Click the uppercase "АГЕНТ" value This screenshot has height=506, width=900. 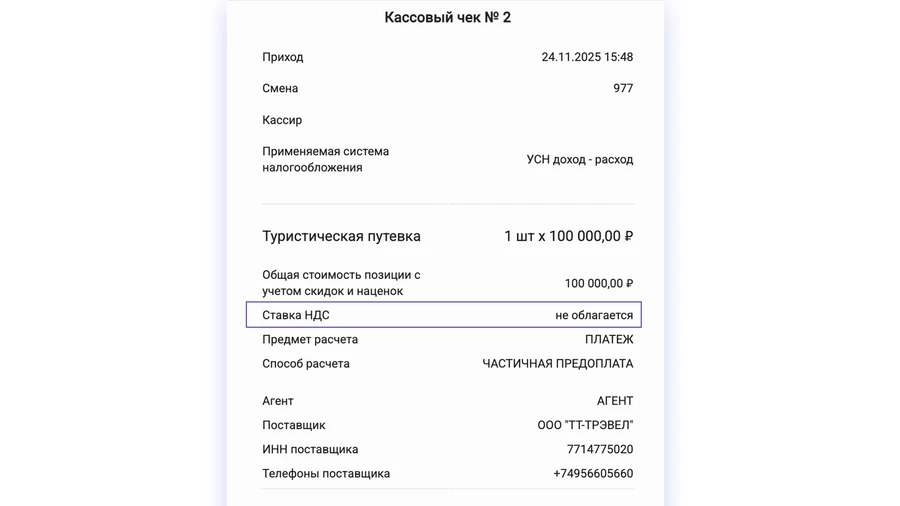(615, 401)
